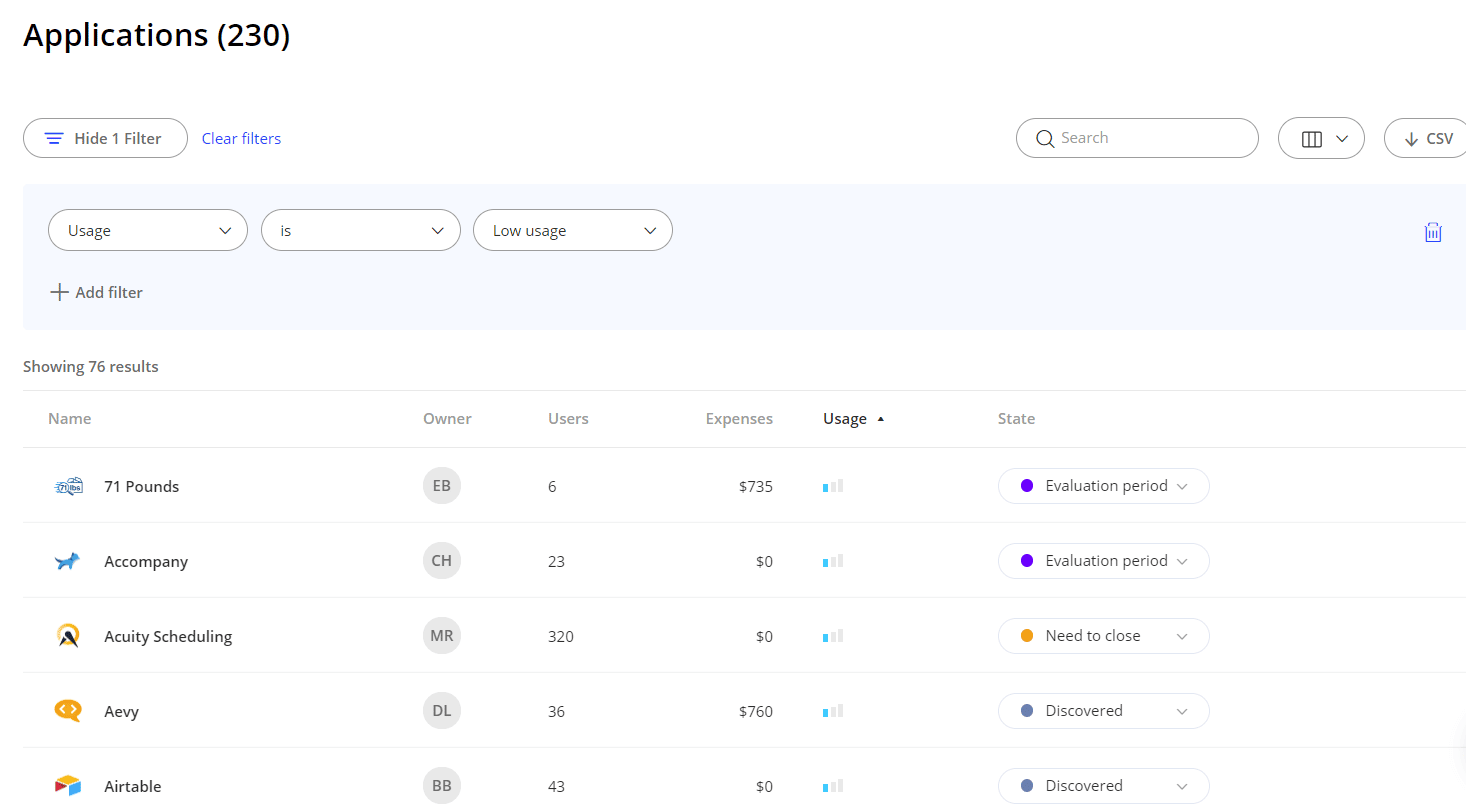Click owner avatar DL for Aevy
Image resolution: width=1466 pixels, height=806 pixels.
[441, 711]
